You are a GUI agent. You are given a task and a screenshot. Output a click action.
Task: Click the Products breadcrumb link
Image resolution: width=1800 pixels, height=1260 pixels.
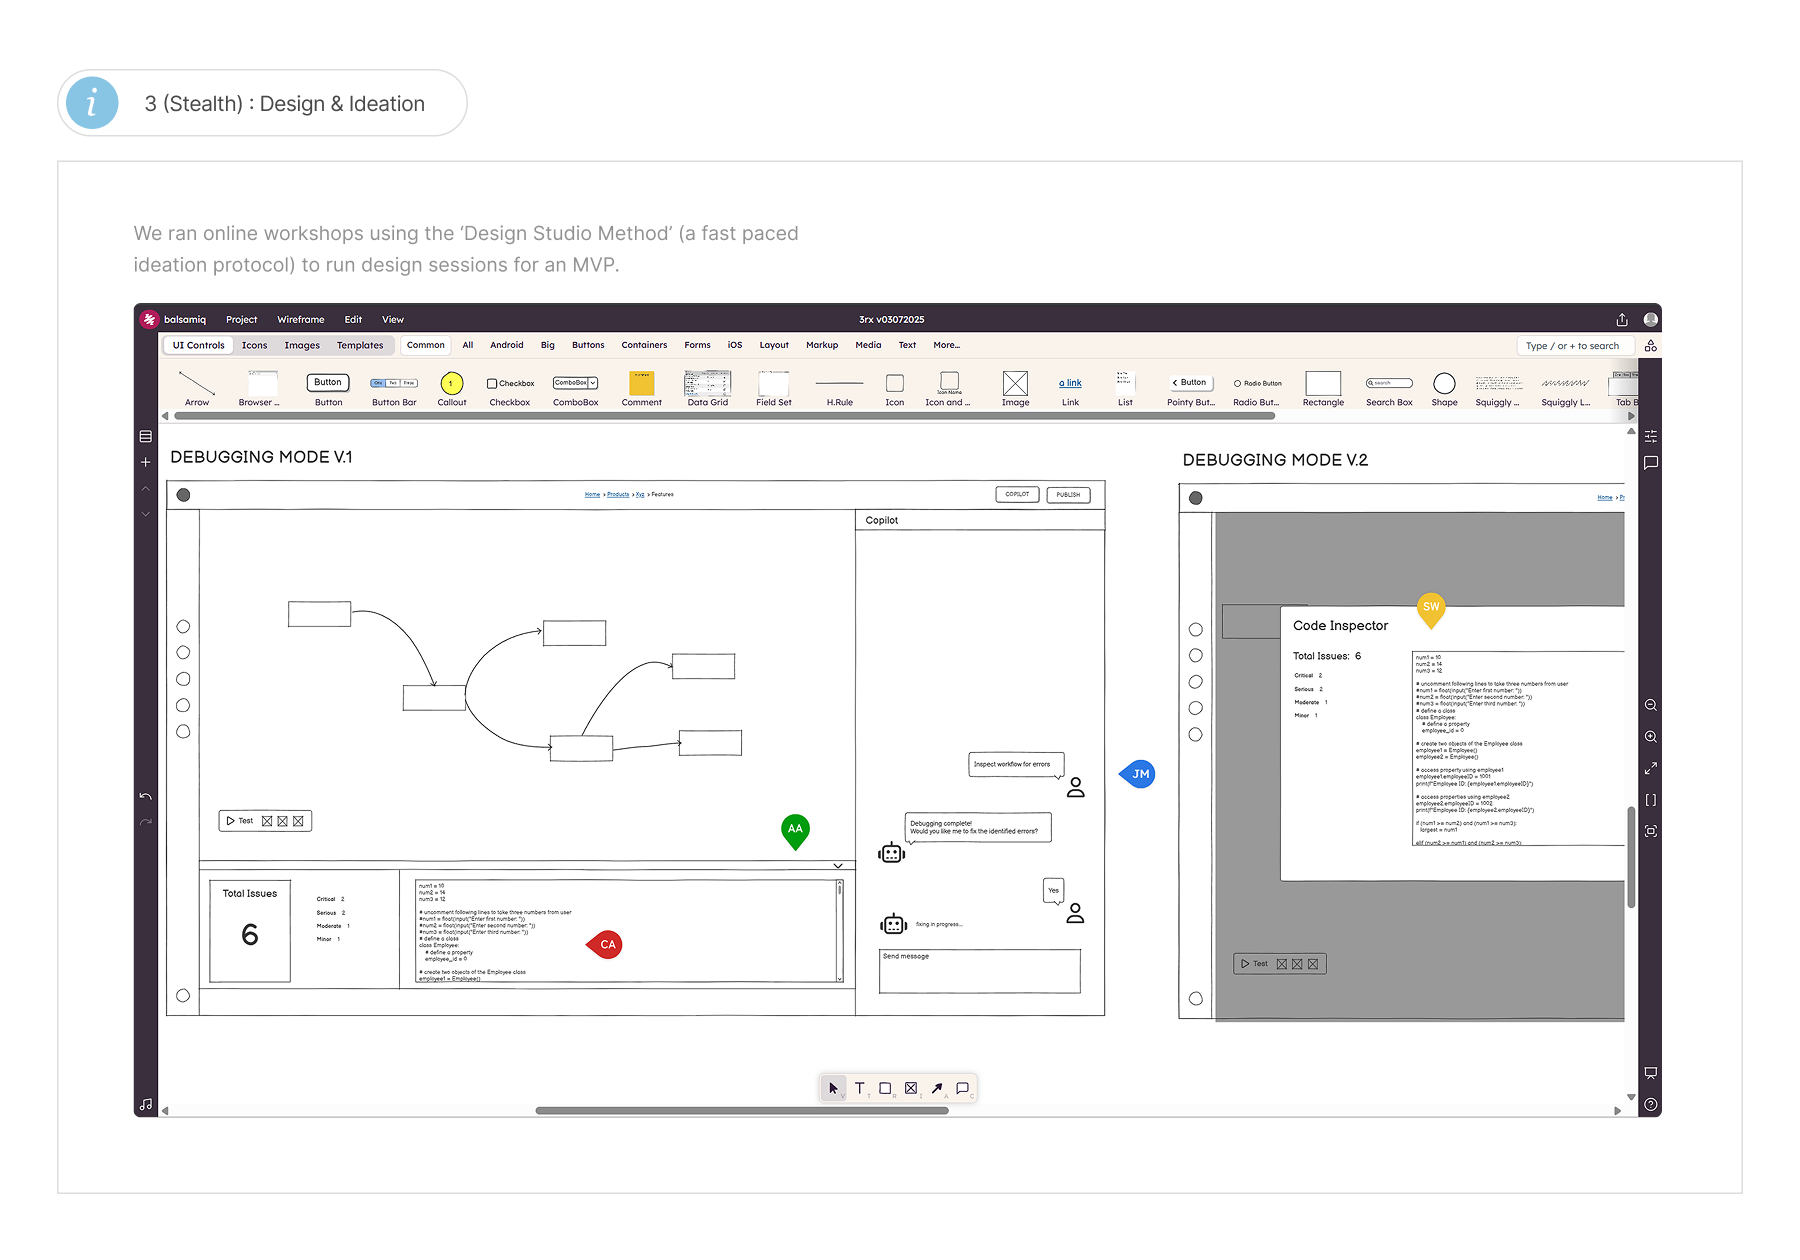coord(618,494)
